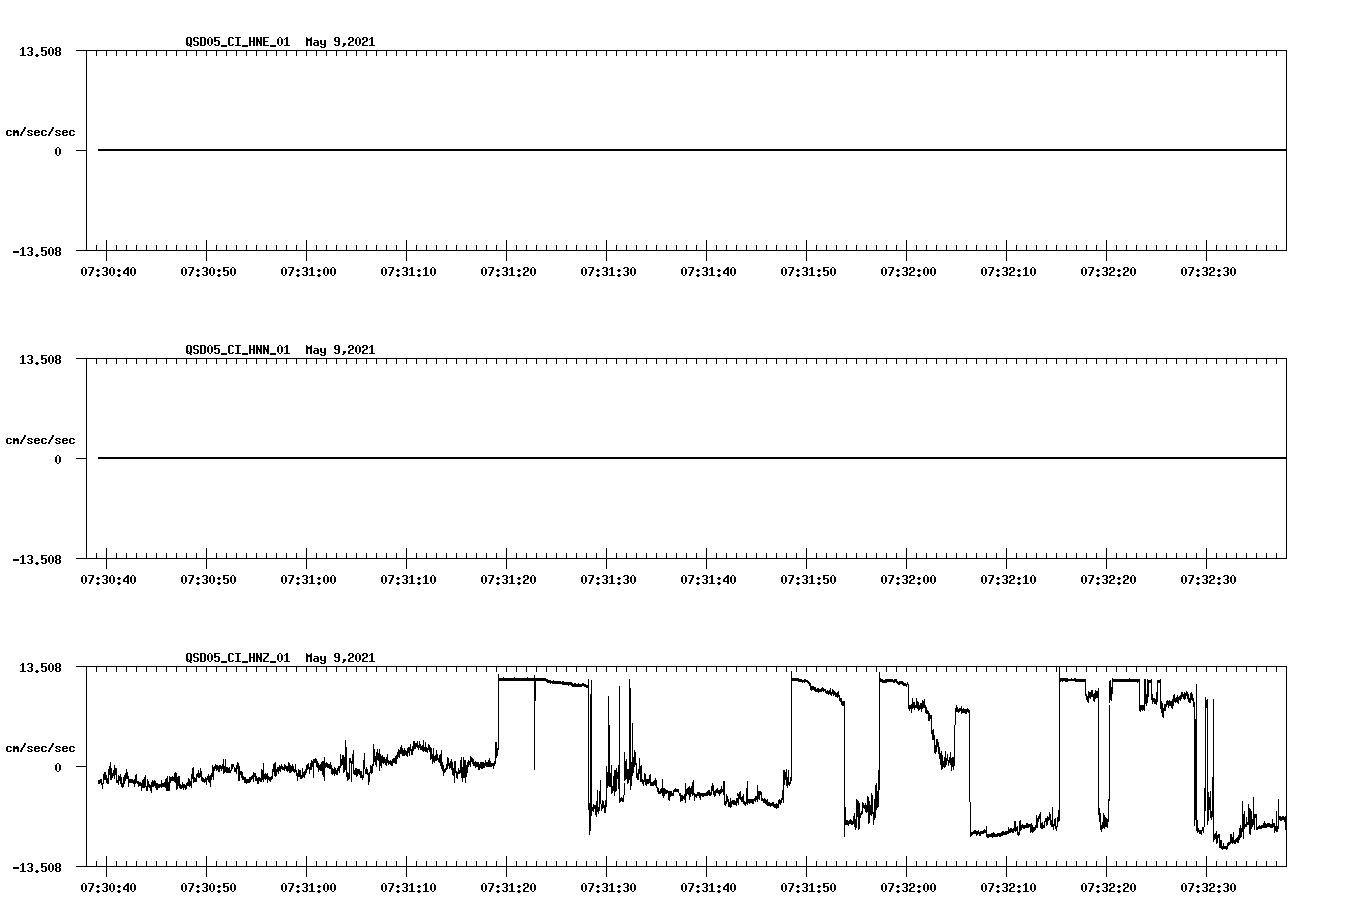Click the flat waveform trace in the HNN panel
Screen dimensions: 1358x924
(x=600, y=458)
